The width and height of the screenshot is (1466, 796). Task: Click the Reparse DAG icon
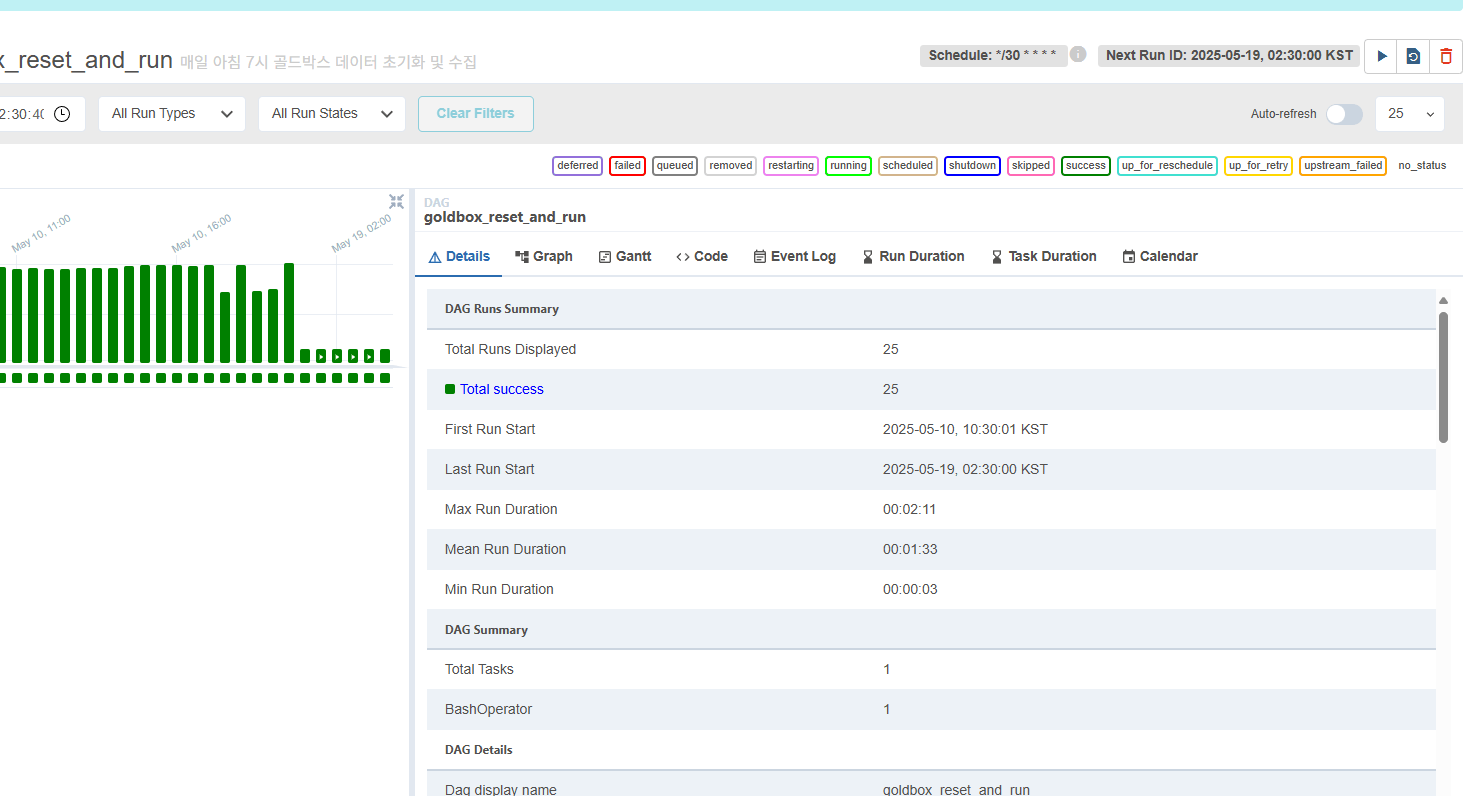[x=1413, y=56]
